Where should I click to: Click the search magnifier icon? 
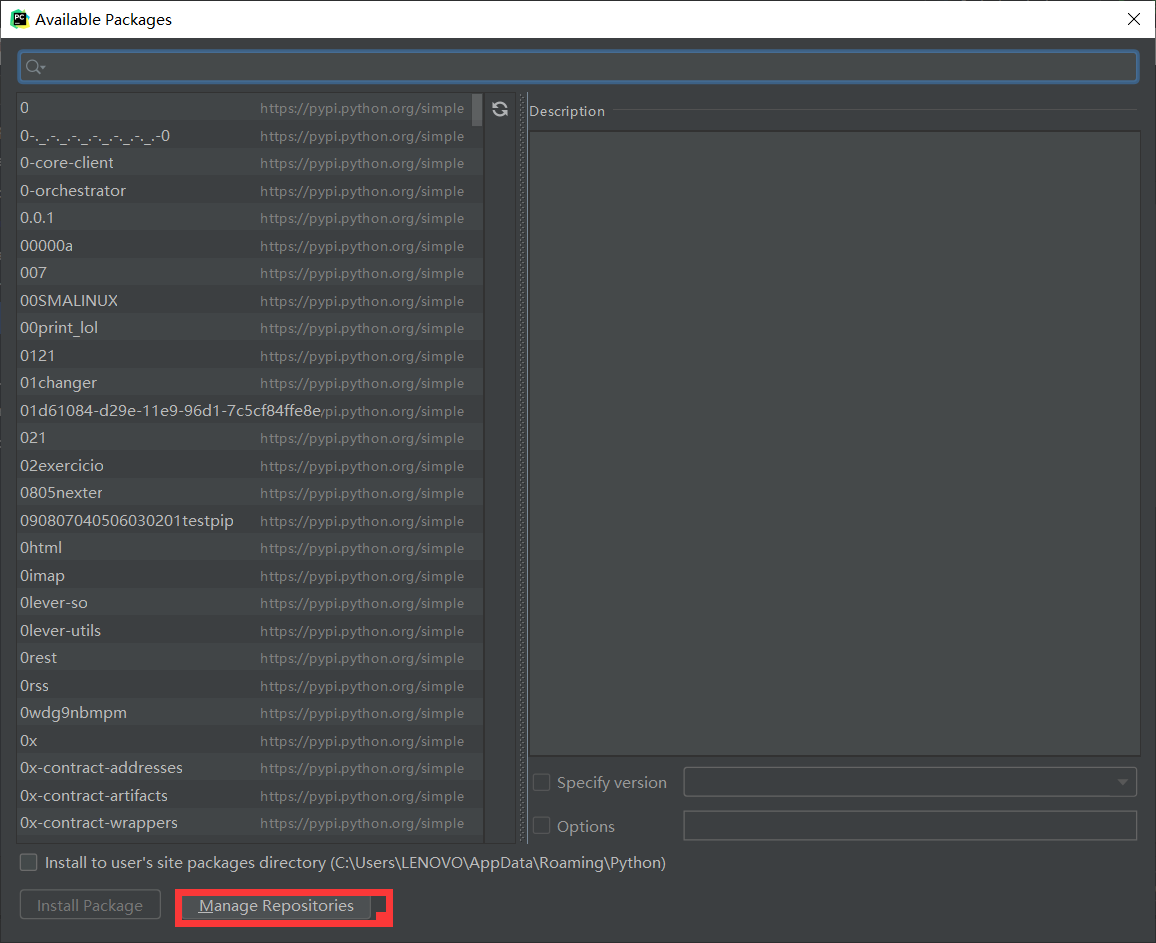(35, 67)
